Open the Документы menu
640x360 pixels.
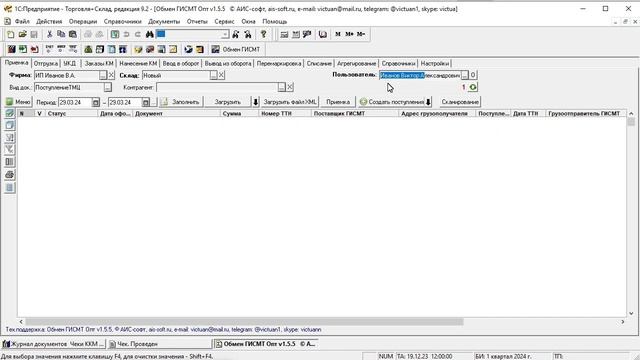(164, 21)
